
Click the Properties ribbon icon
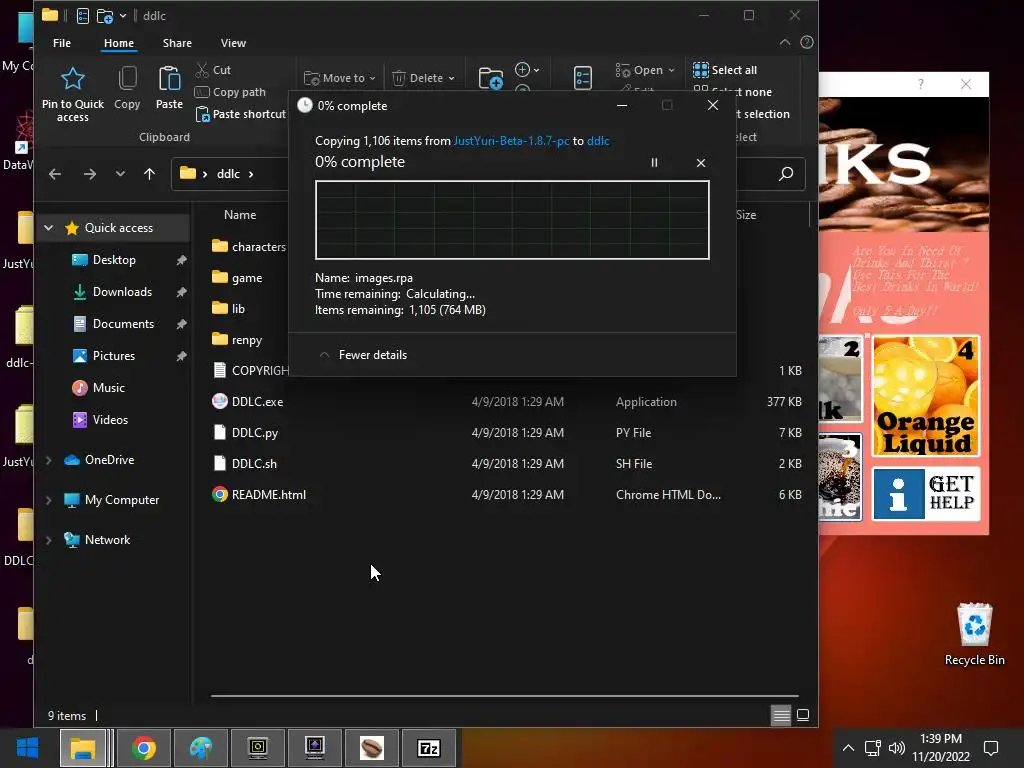tap(583, 78)
